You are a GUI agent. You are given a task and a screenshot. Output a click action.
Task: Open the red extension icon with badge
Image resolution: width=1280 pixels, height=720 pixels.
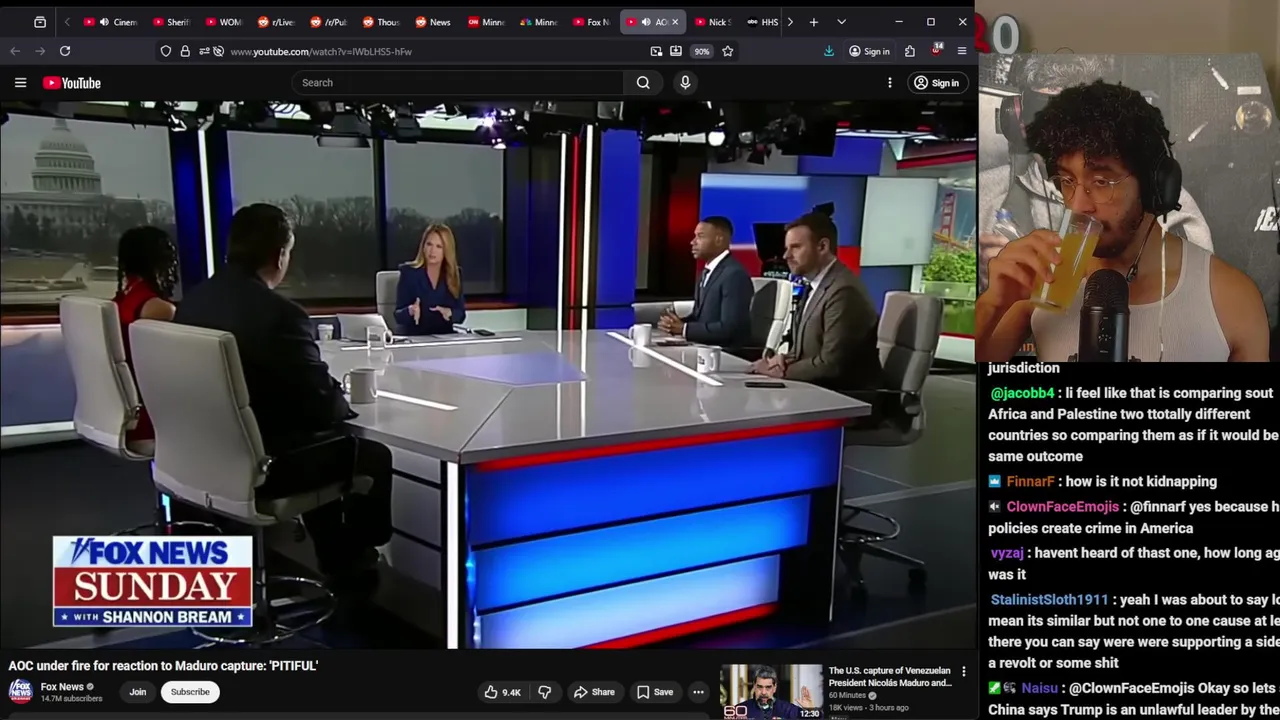click(x=936, y=50)
